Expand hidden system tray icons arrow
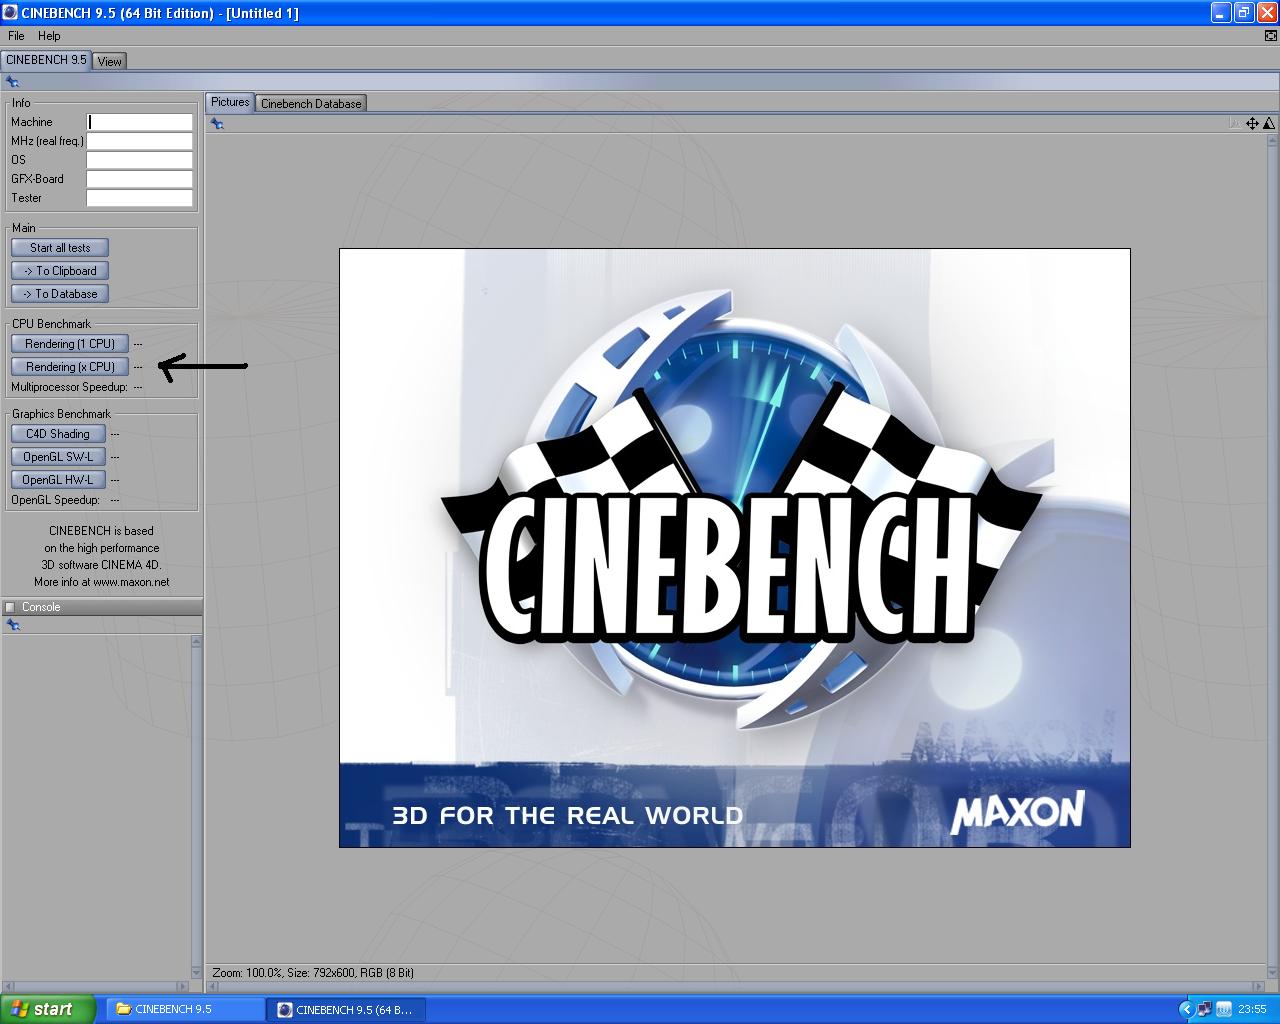1280x1024 pixels. [1186, 1009]
